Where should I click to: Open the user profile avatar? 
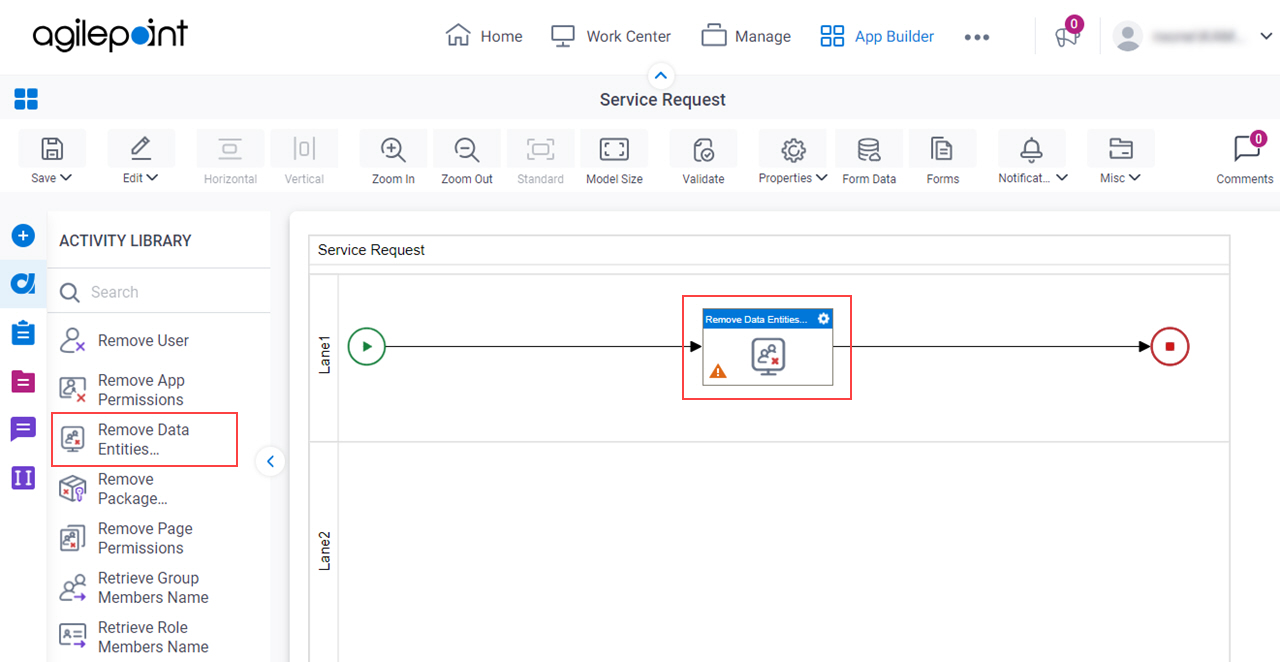click(x=1128, y=37)
